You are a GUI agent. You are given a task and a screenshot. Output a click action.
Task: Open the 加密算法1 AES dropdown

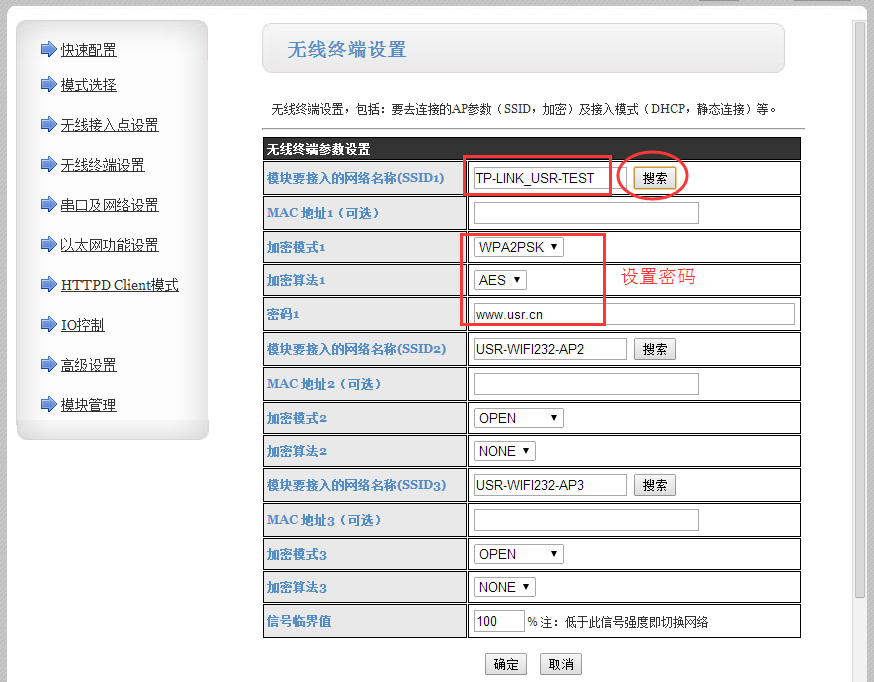[x=500, y=280]
